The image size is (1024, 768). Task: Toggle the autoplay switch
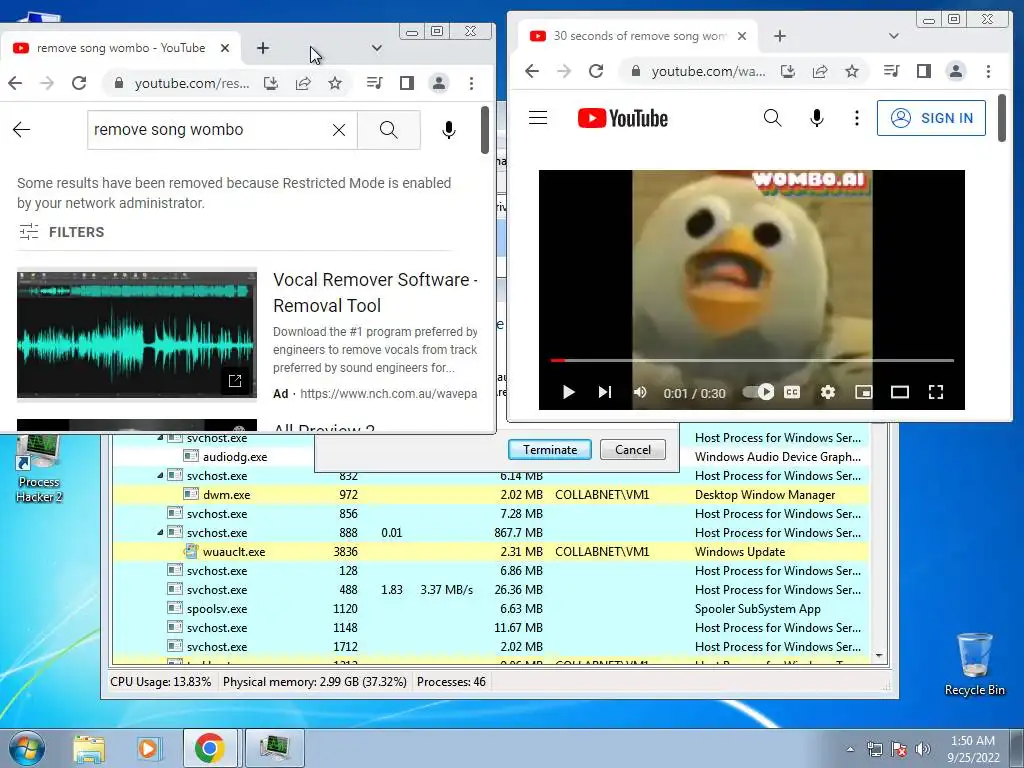point(758,392)
